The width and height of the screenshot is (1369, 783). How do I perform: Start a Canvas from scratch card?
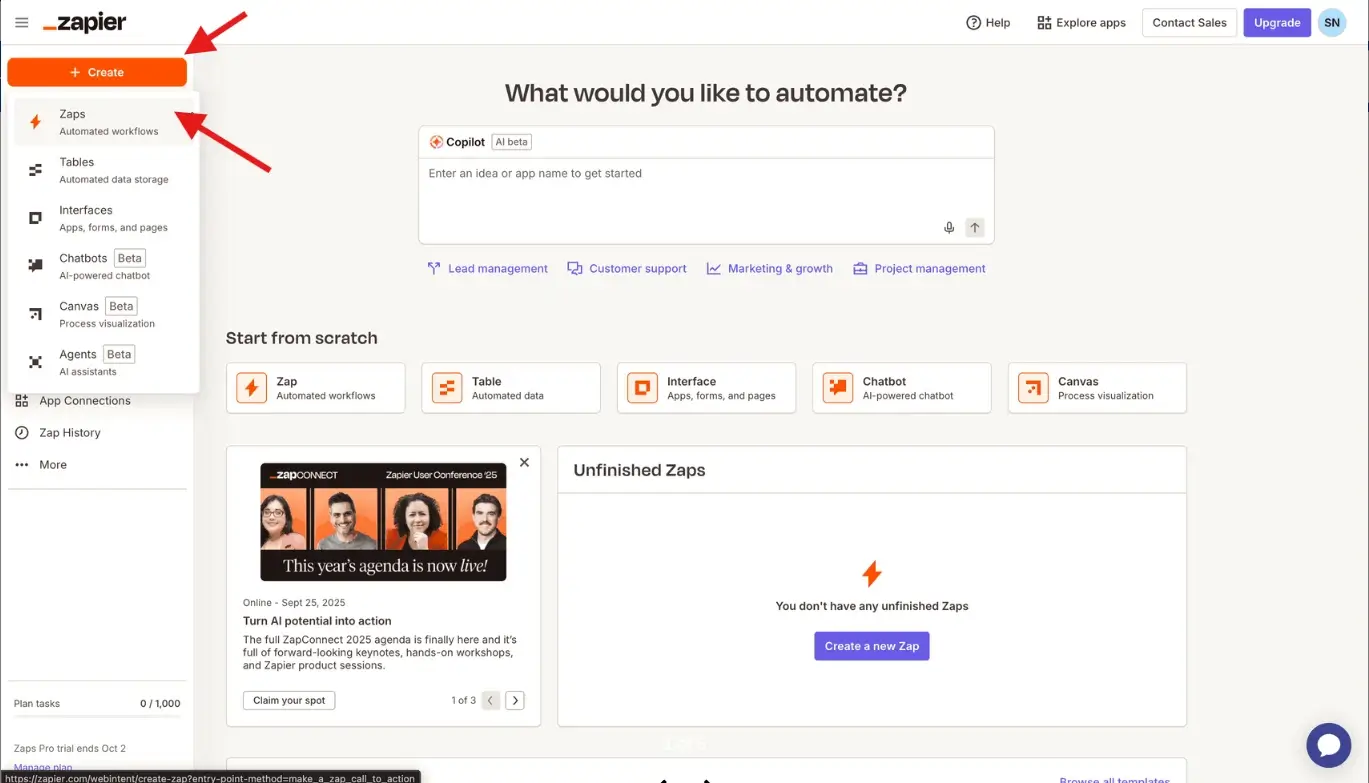coord(1098,388)
